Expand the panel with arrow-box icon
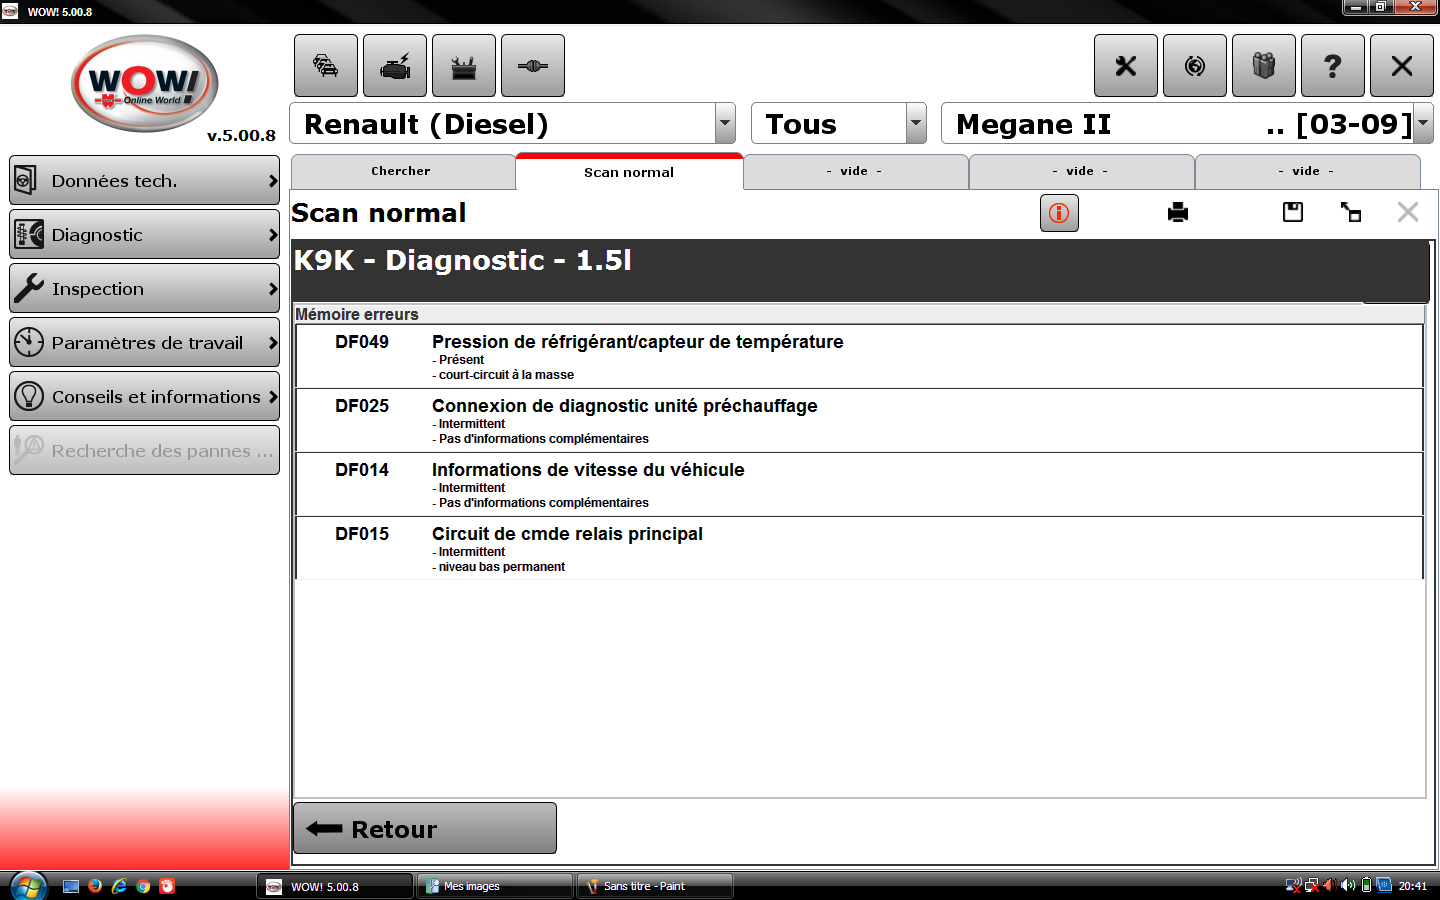1440x900 pixels. pyautogui.click(x=1351, y=212)
